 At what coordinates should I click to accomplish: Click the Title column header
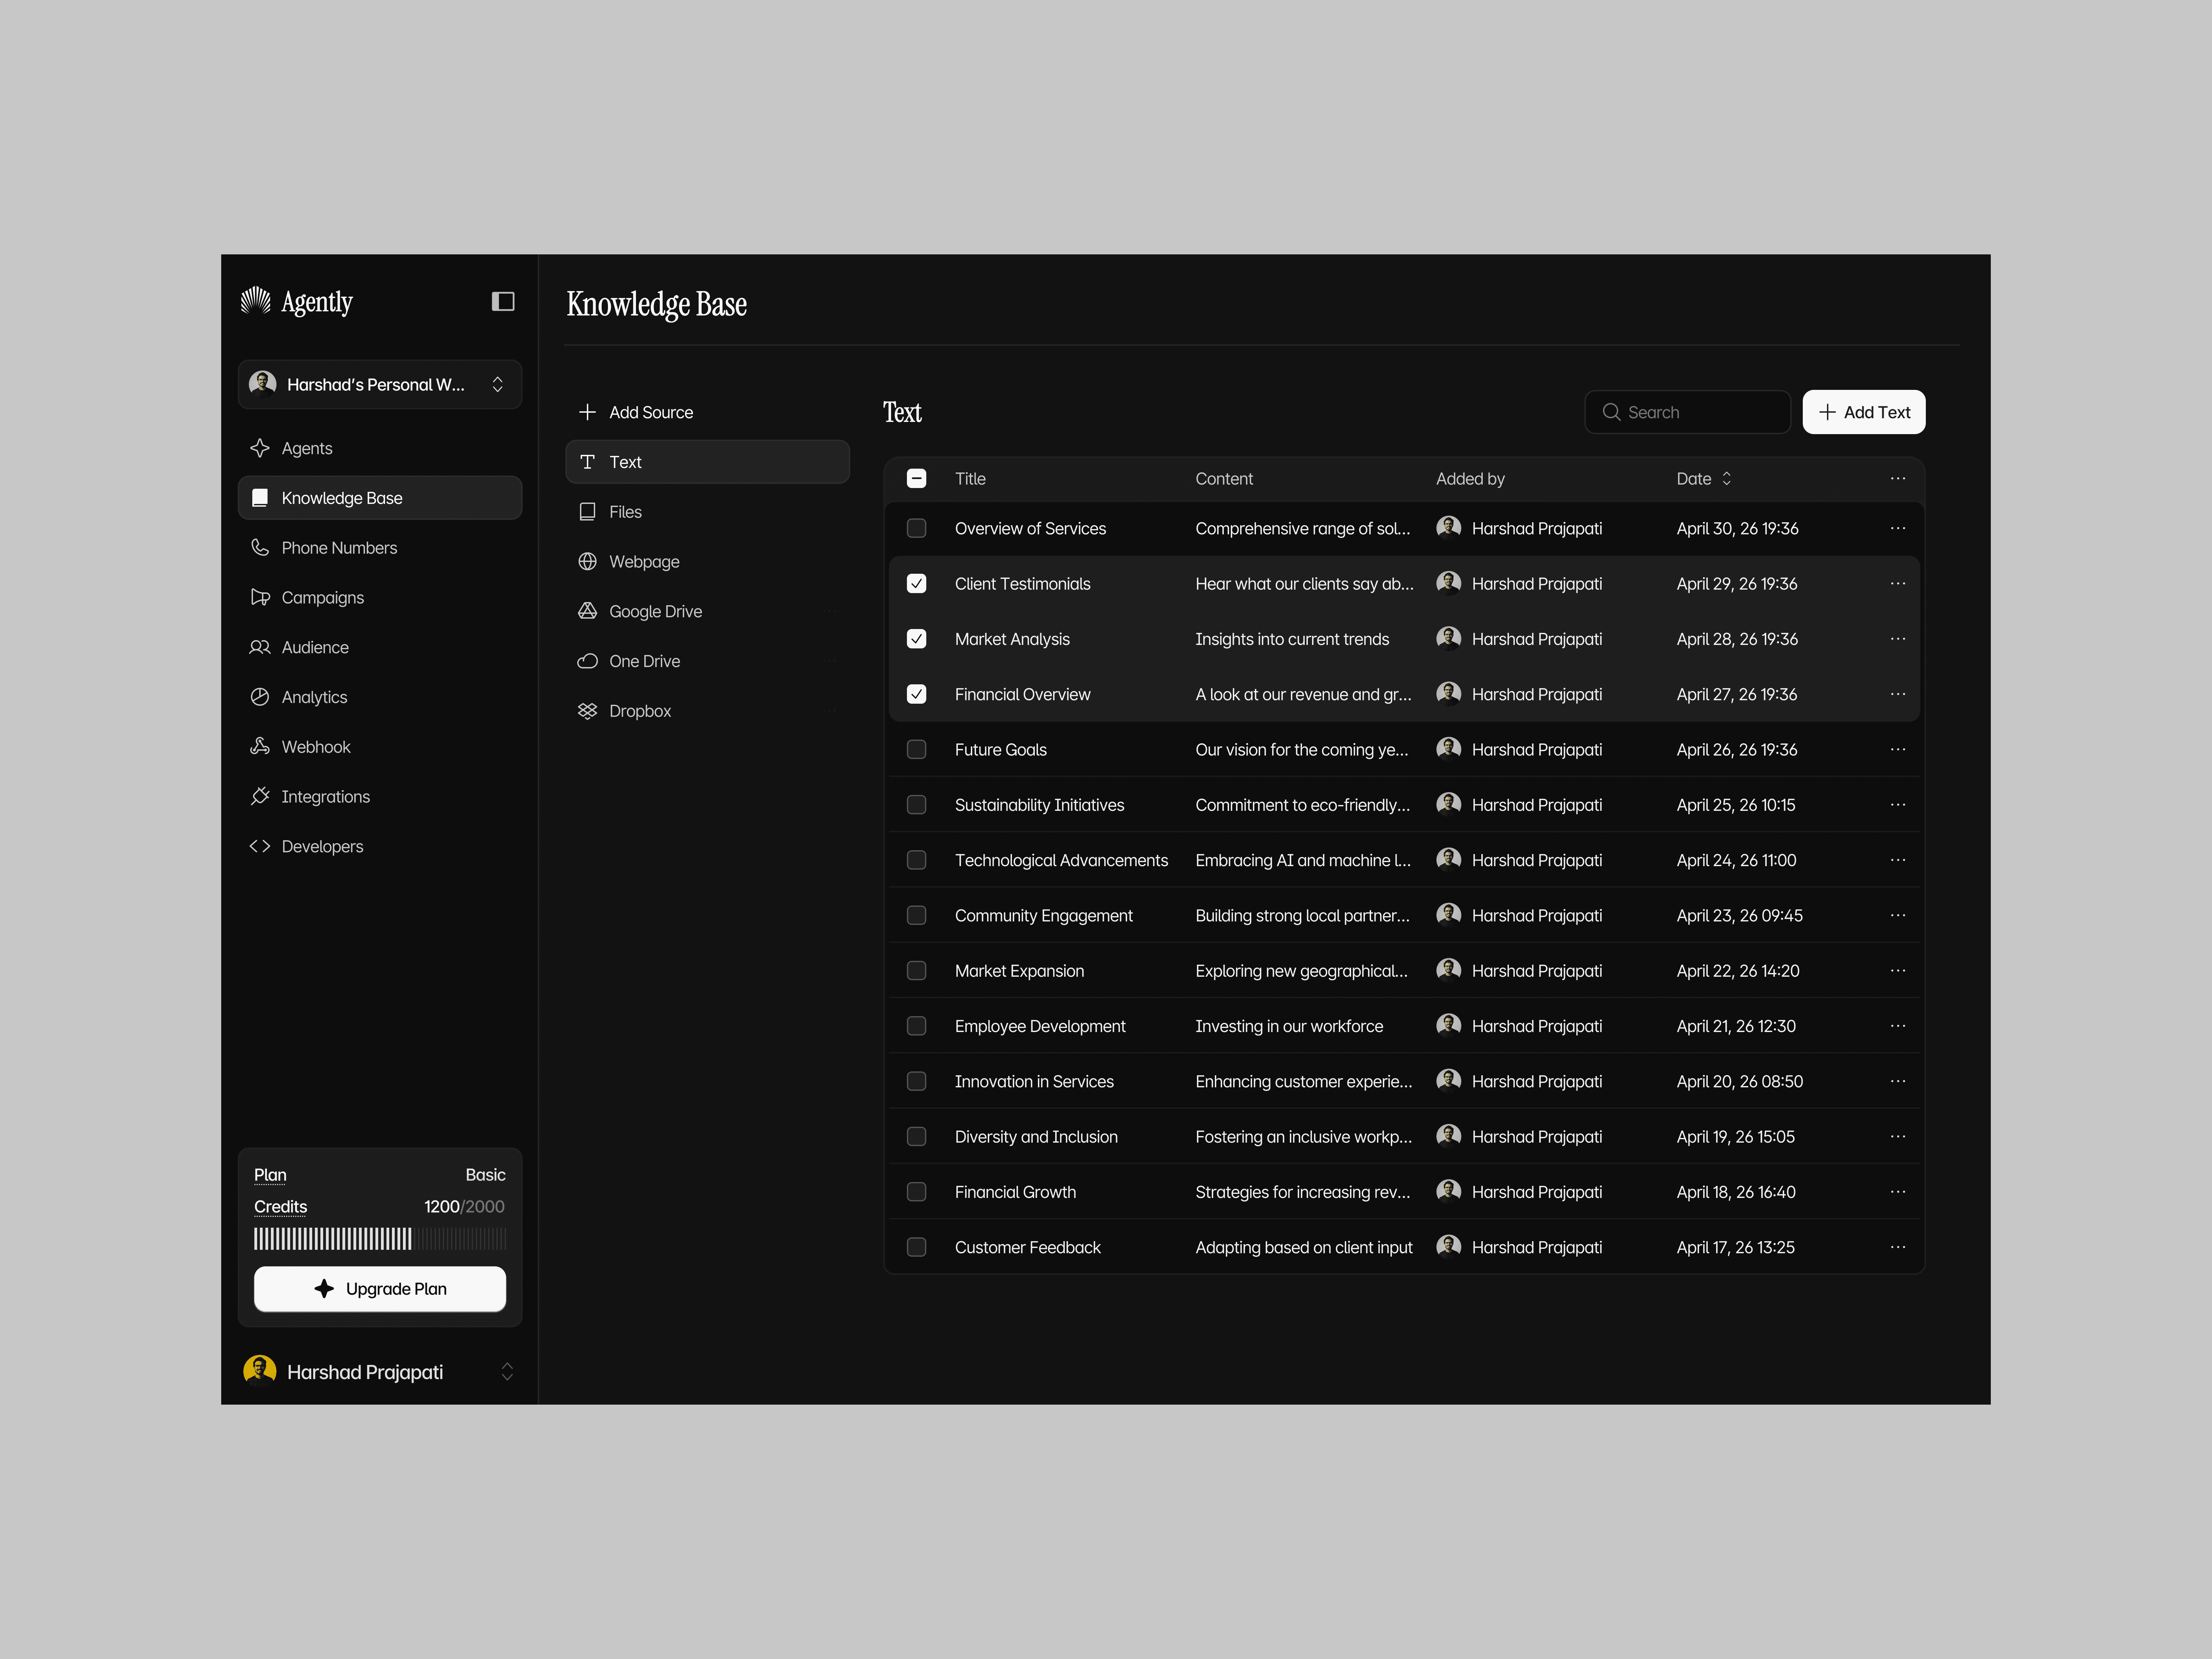[970, 479]
